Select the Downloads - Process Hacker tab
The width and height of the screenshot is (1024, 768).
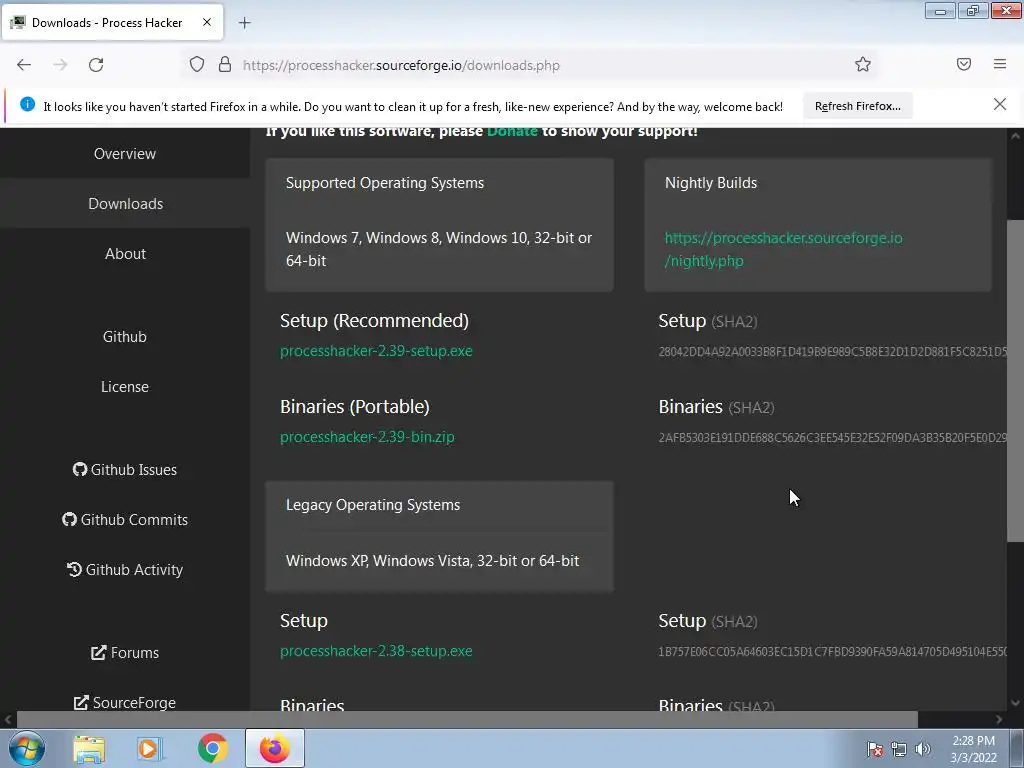click(112, 23)
